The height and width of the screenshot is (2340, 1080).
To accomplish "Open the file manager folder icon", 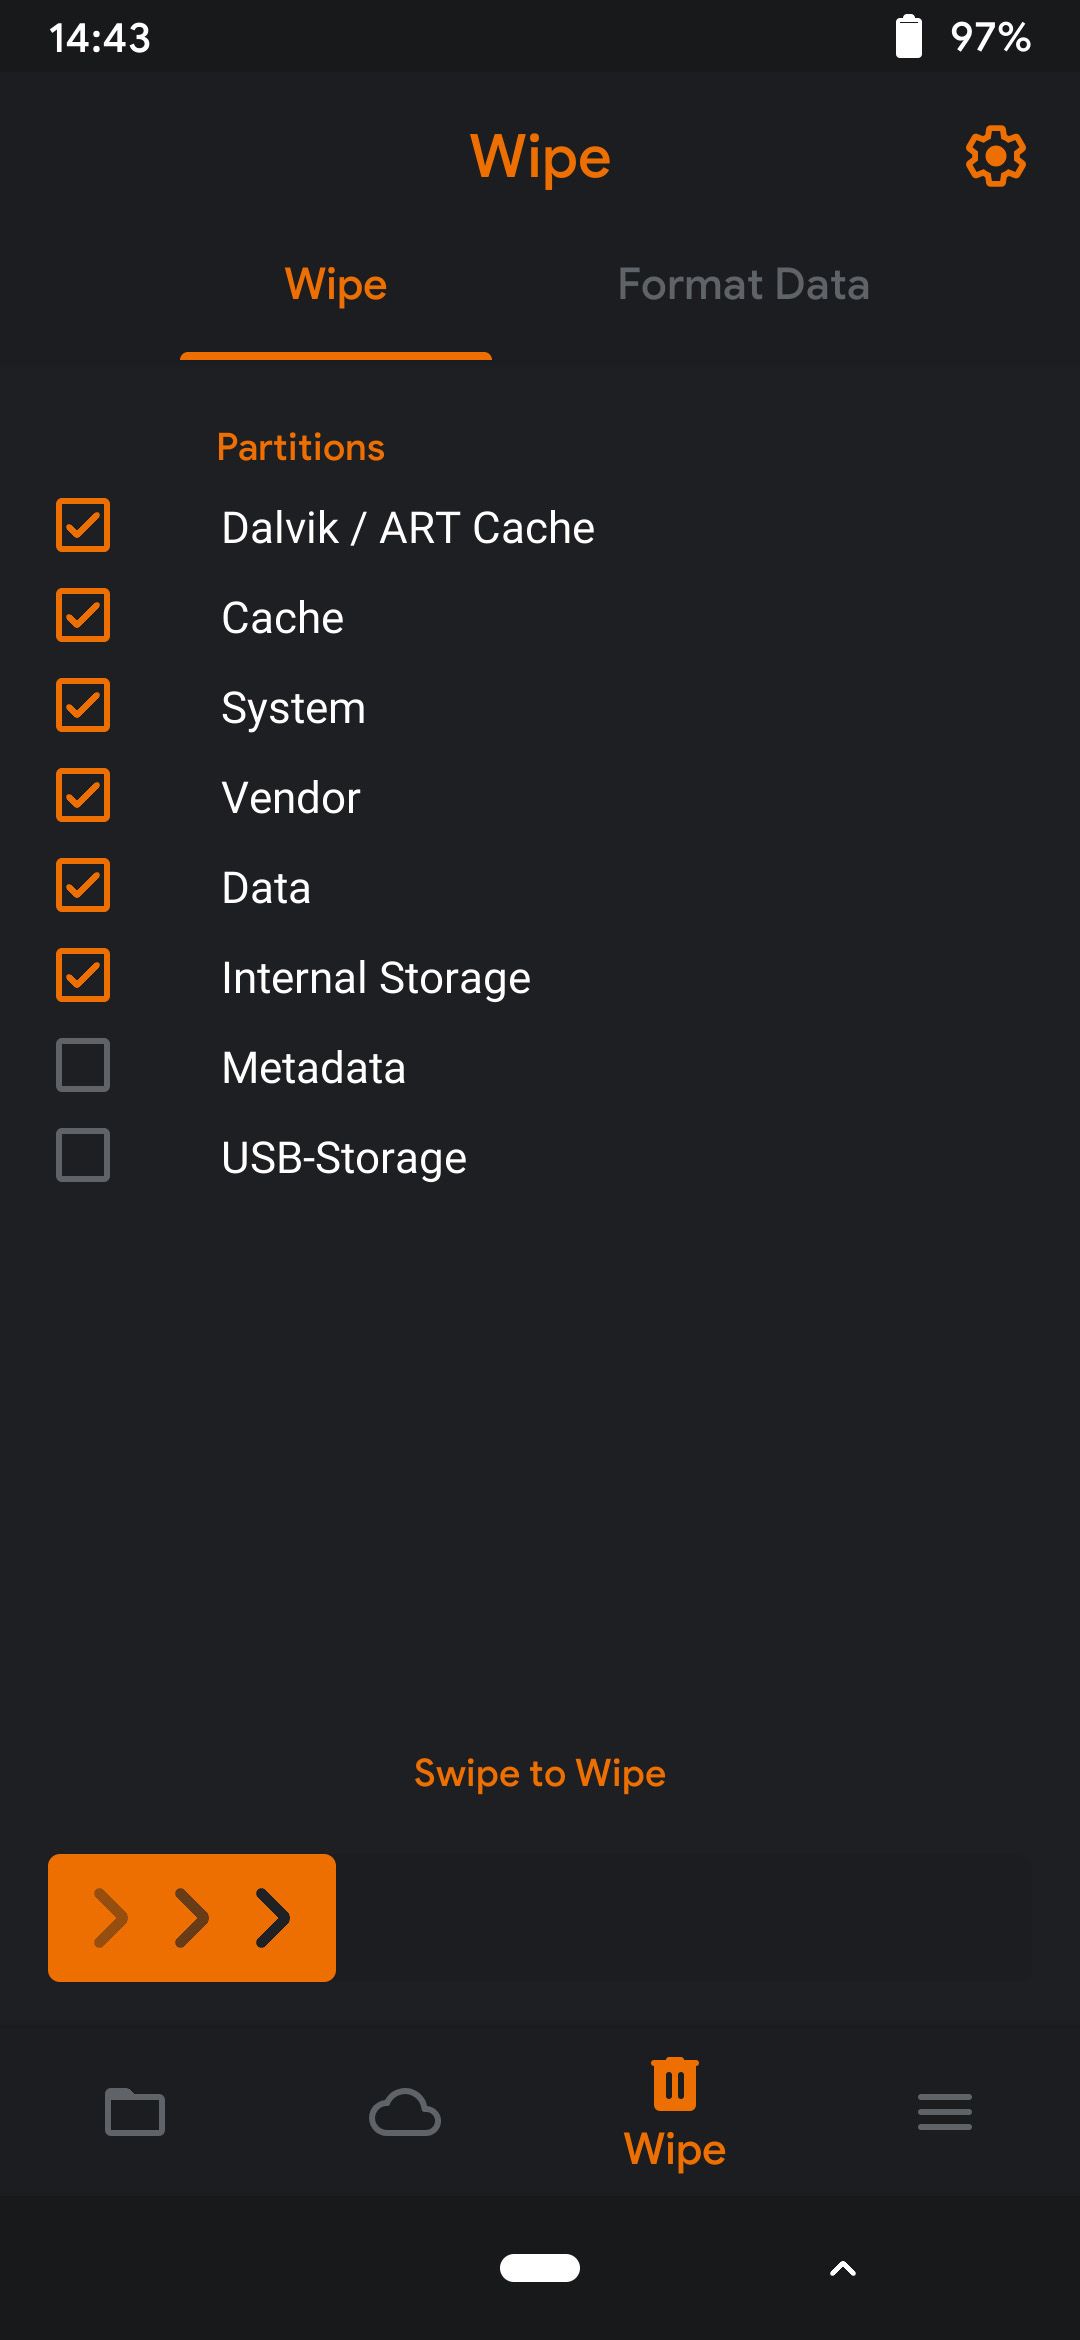I will click(135, 2112).
